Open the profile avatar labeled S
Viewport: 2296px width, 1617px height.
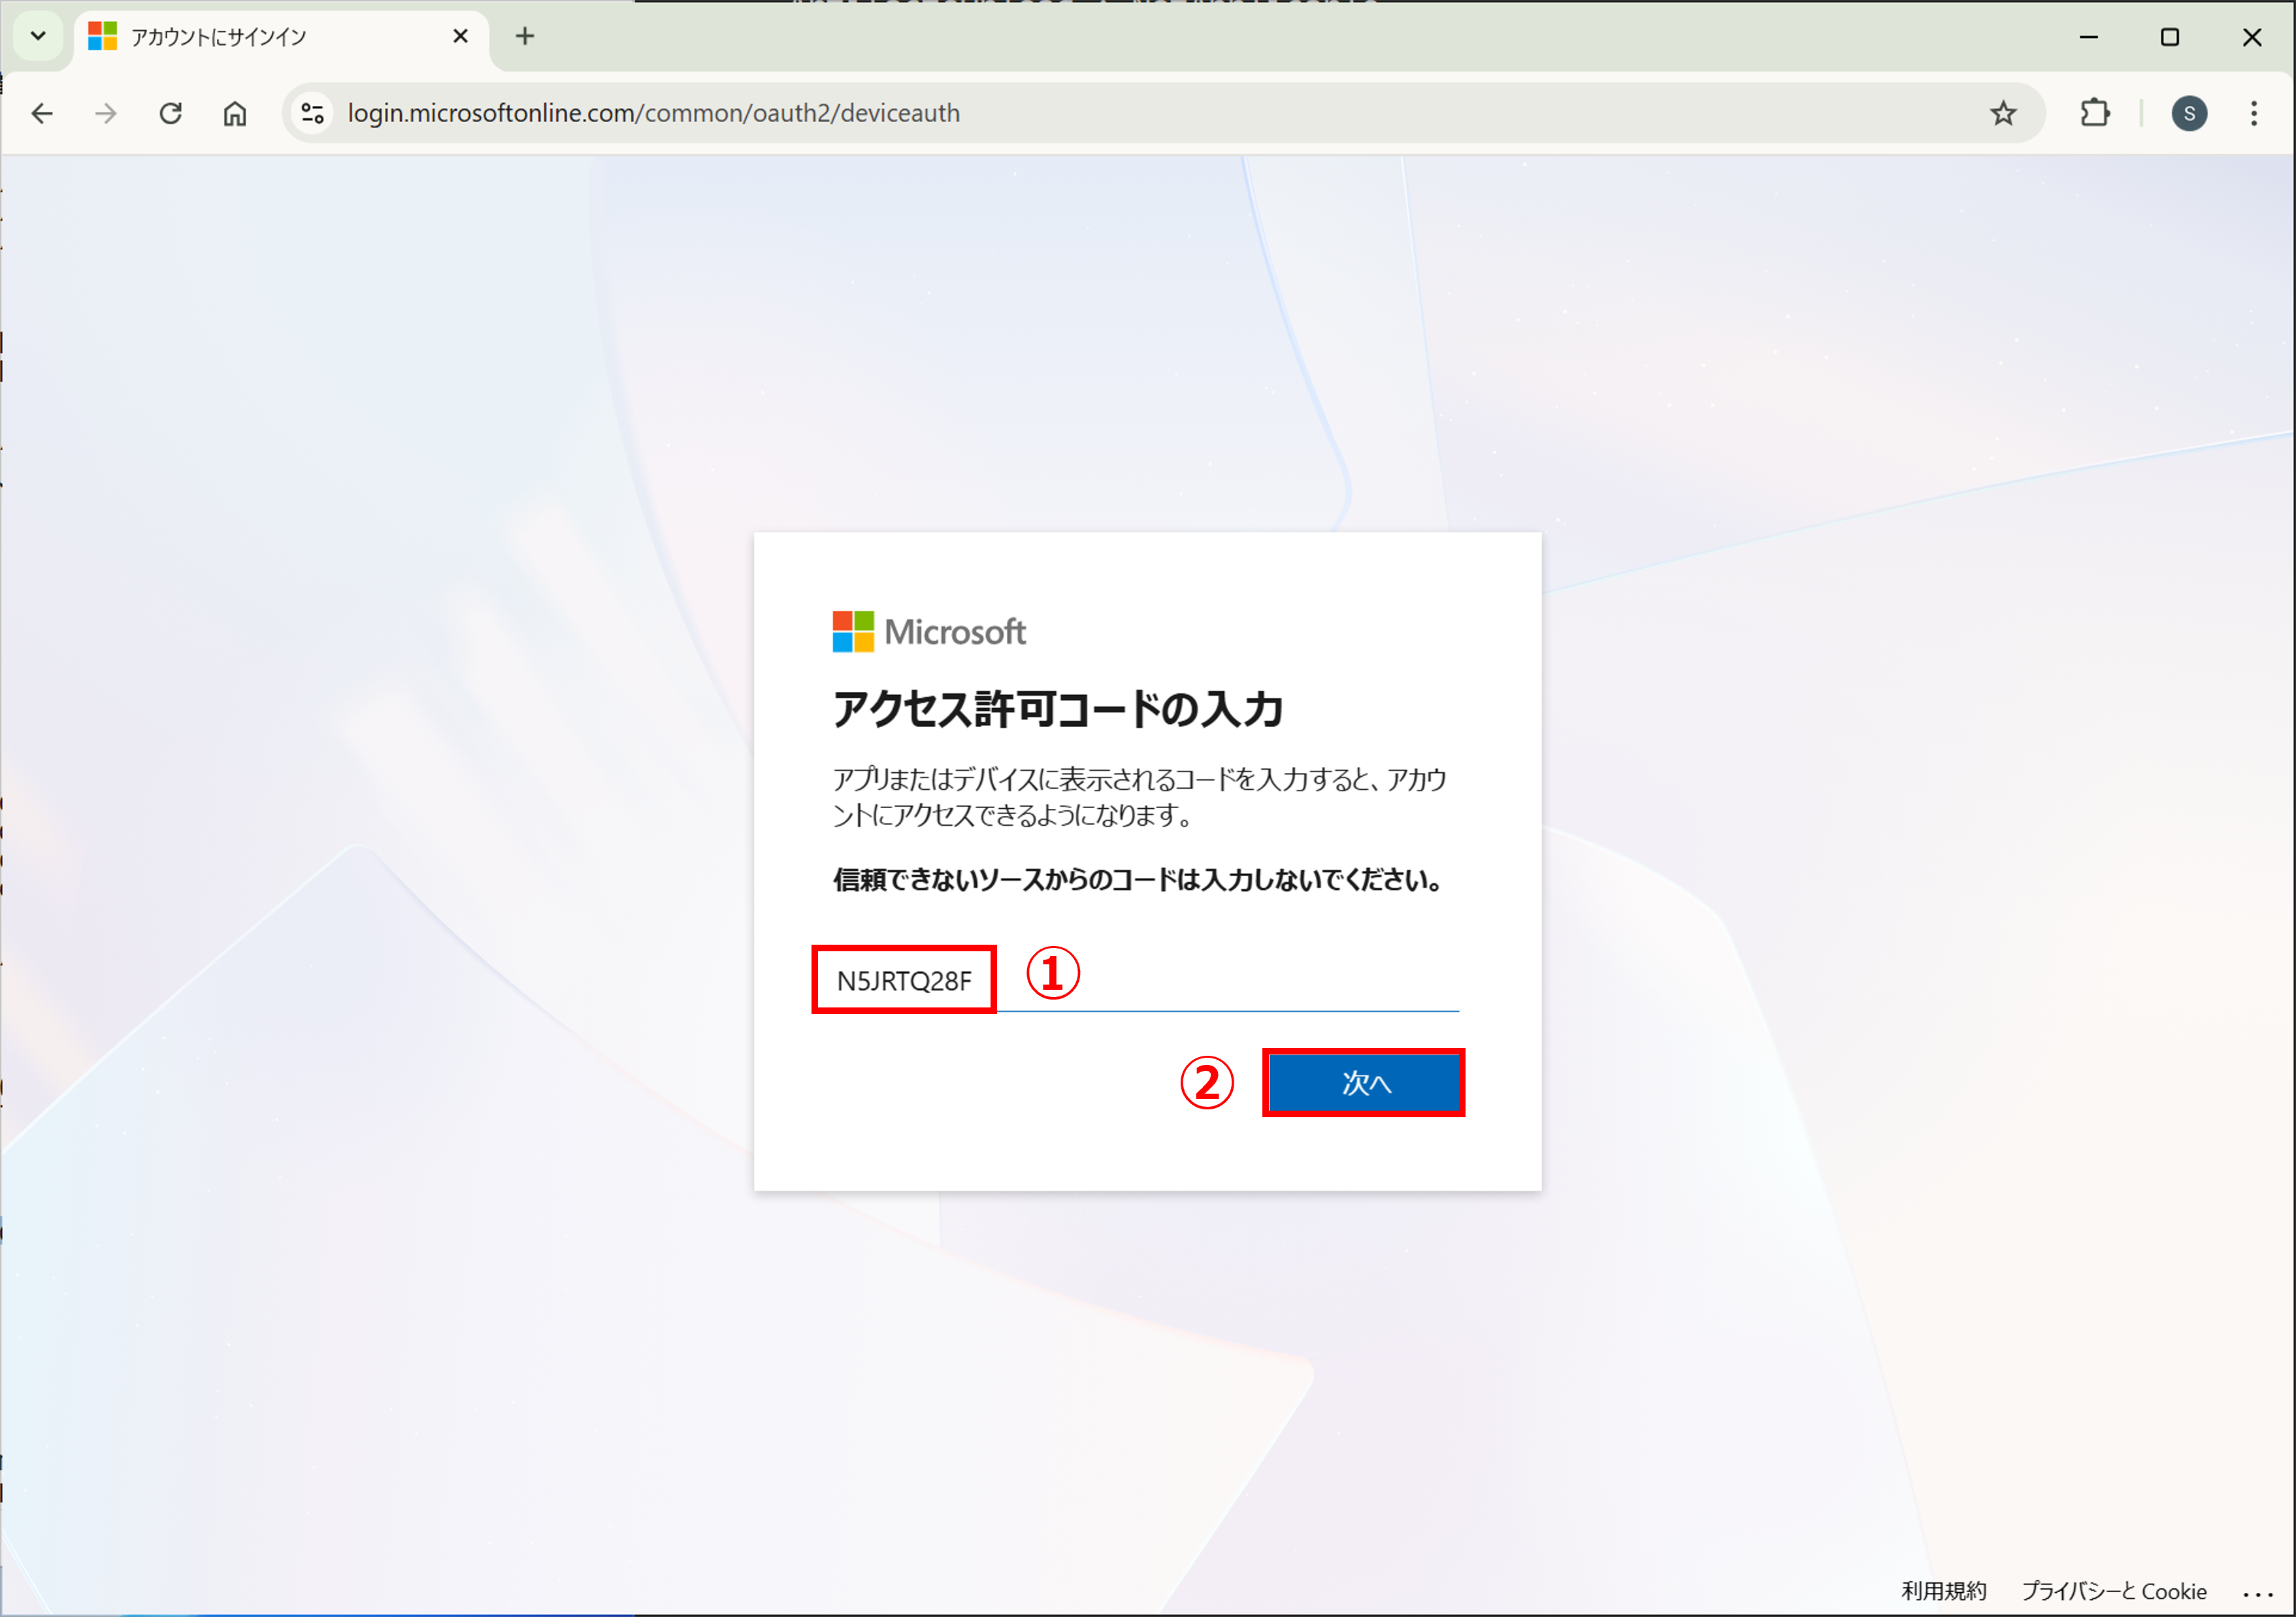tap(2189, 114)
